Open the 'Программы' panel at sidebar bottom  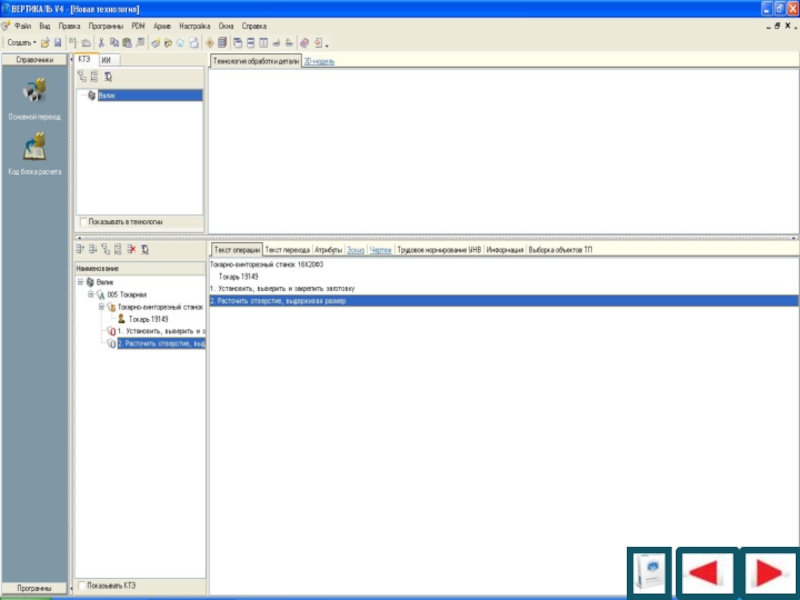coord(35,588)
